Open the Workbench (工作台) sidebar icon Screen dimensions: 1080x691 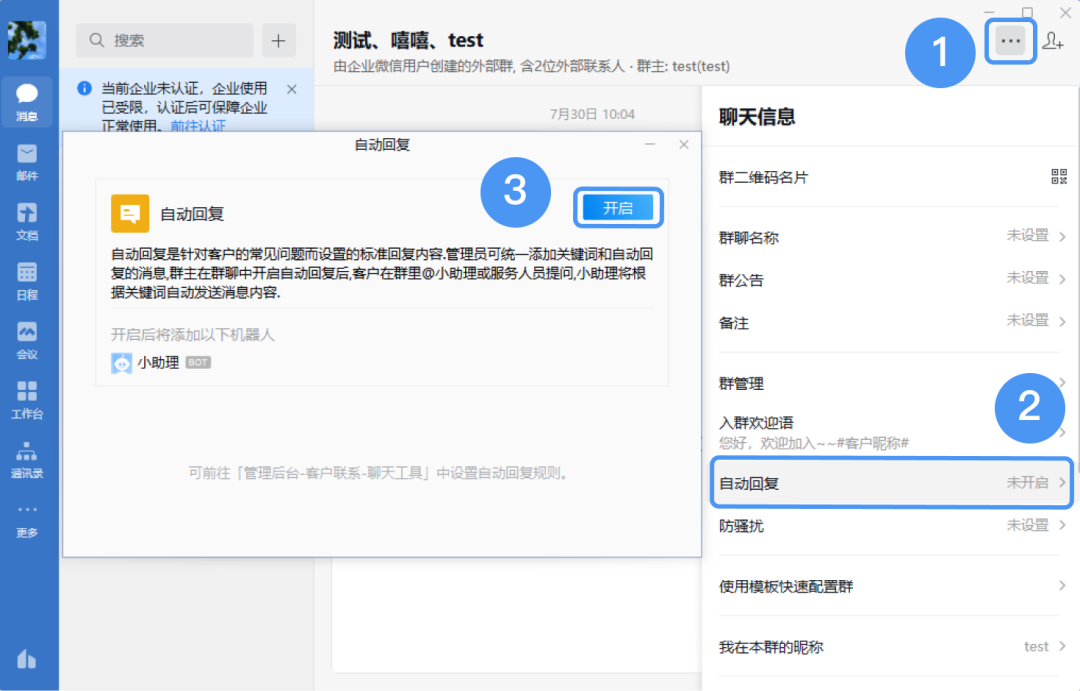click(x=27, y=398)
